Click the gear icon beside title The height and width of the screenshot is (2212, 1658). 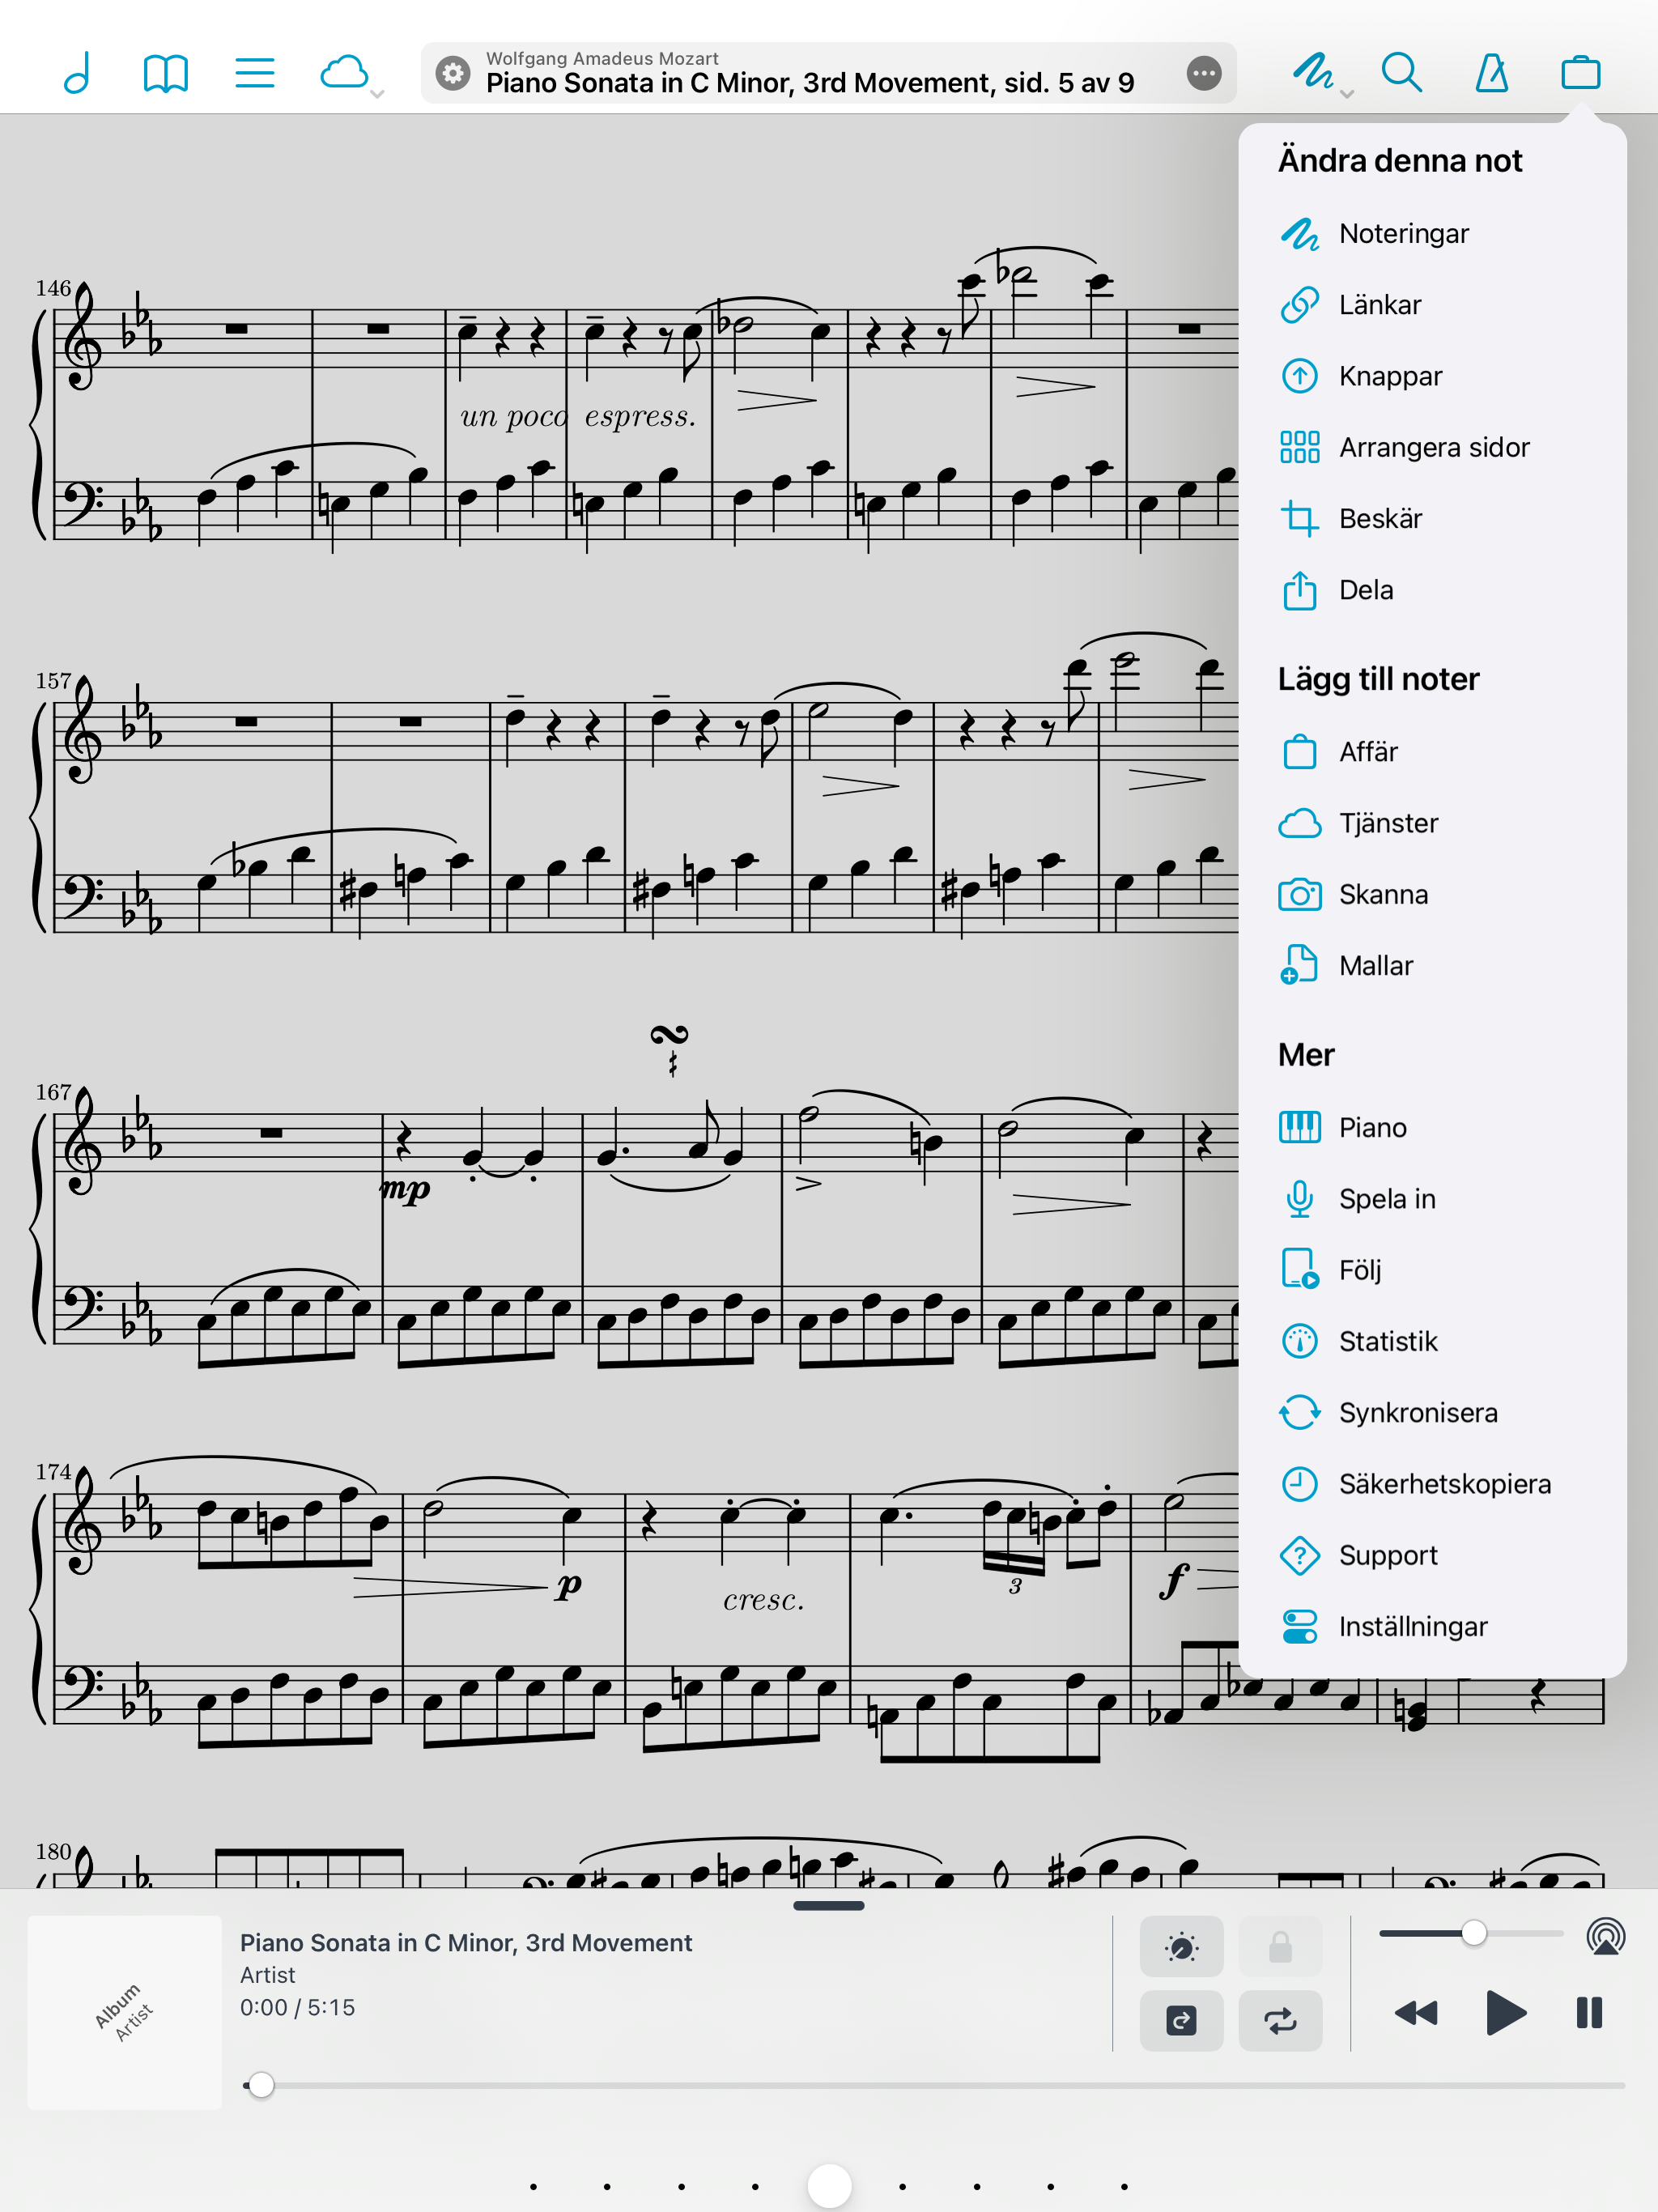click(453, 73)
